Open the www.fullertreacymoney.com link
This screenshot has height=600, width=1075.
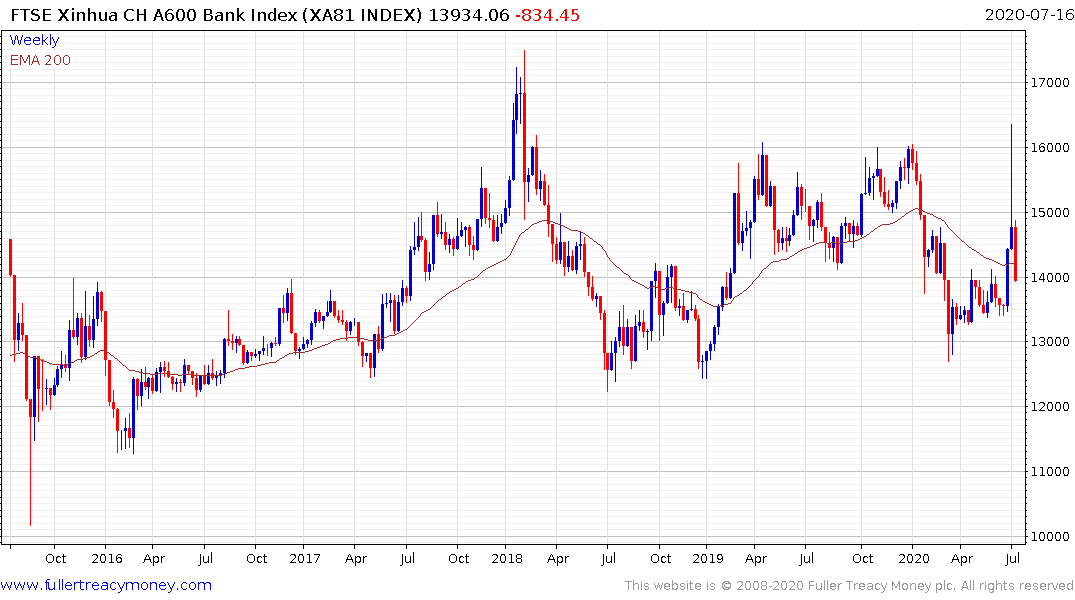tap(106, 585)
